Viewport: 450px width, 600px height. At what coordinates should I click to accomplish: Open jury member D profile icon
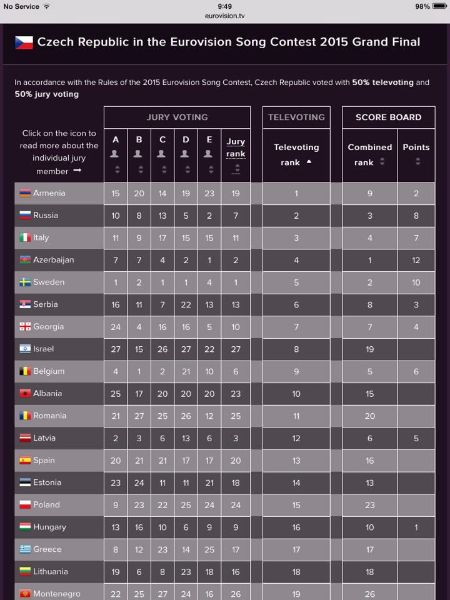[x=185, y=154]
